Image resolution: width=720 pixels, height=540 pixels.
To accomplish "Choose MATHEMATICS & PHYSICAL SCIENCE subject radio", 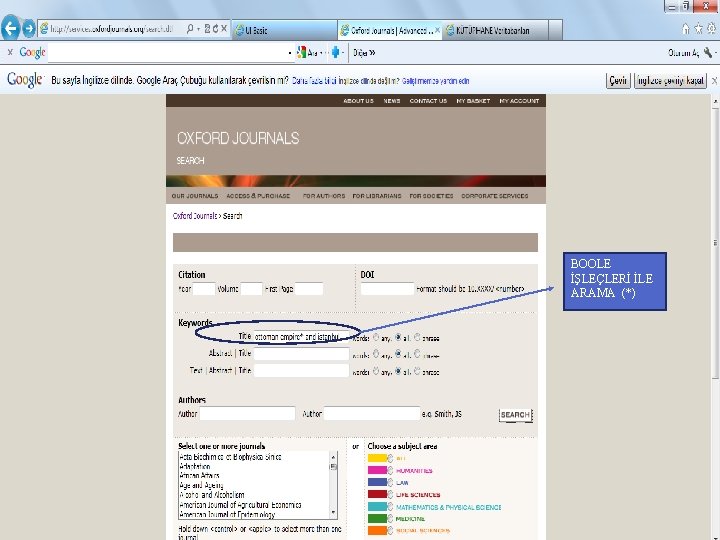I will (390, 507).
